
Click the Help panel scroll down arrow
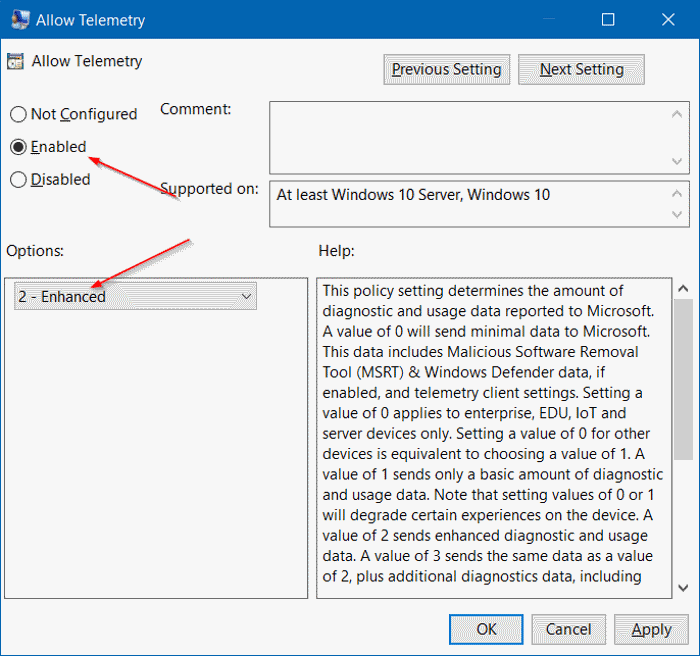(x=683, y=588)
